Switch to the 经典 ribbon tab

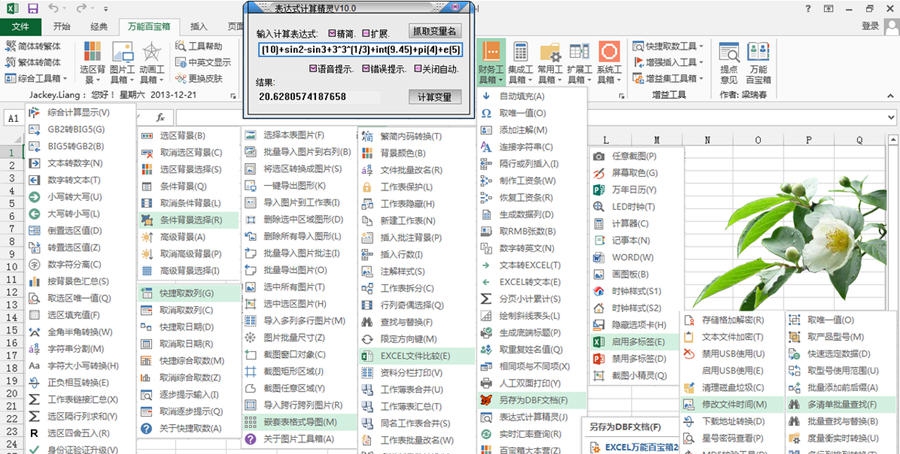[x=99, y=26]
